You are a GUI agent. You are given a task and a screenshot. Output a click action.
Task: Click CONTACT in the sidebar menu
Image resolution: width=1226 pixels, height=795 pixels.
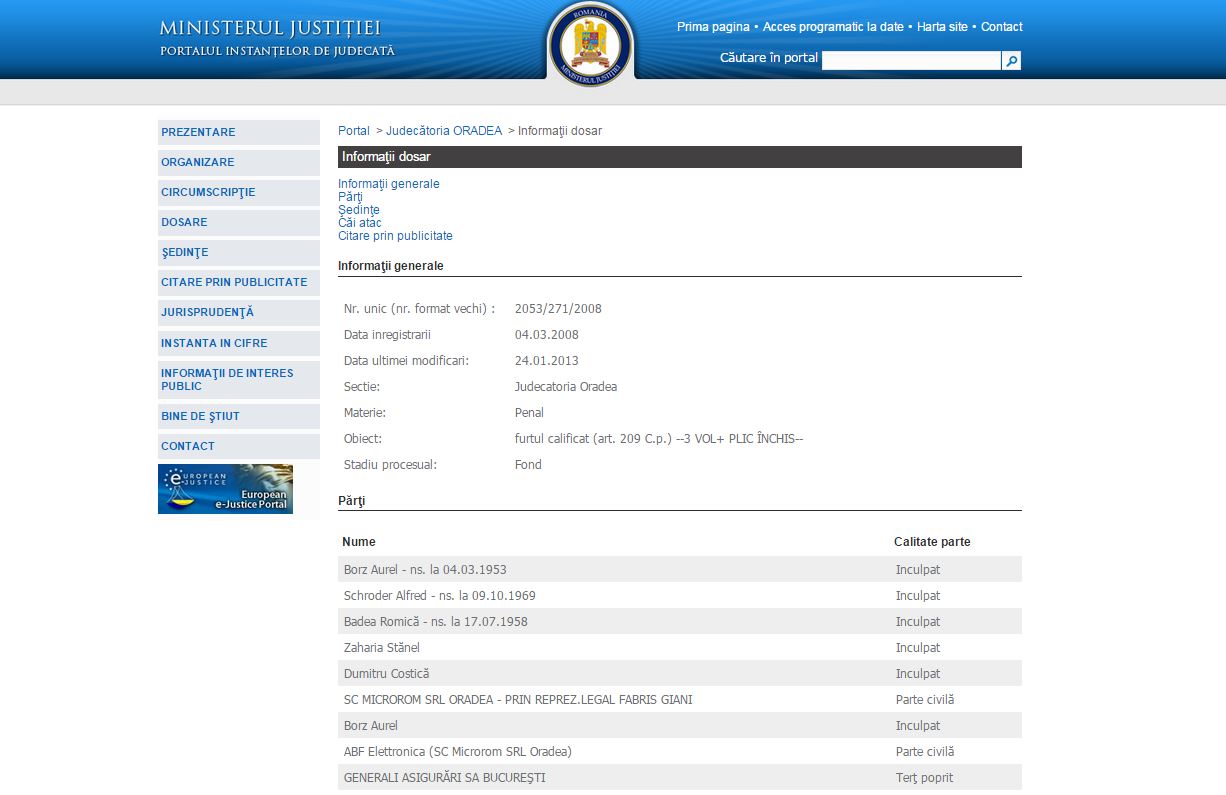point(239,446)
